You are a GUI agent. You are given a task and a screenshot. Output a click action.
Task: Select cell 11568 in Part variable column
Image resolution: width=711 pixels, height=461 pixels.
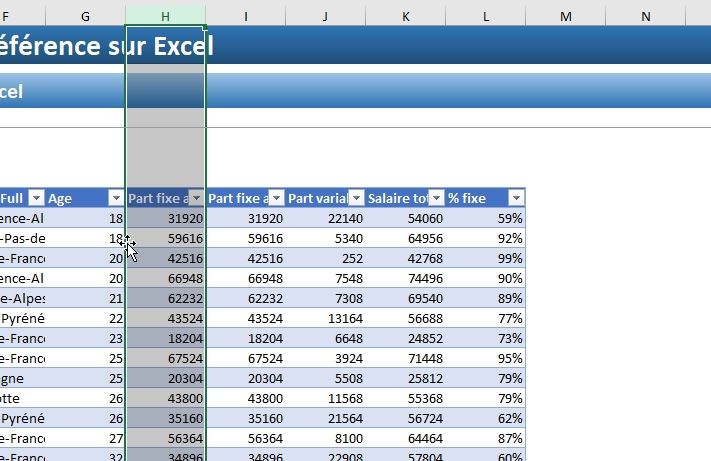325,398
